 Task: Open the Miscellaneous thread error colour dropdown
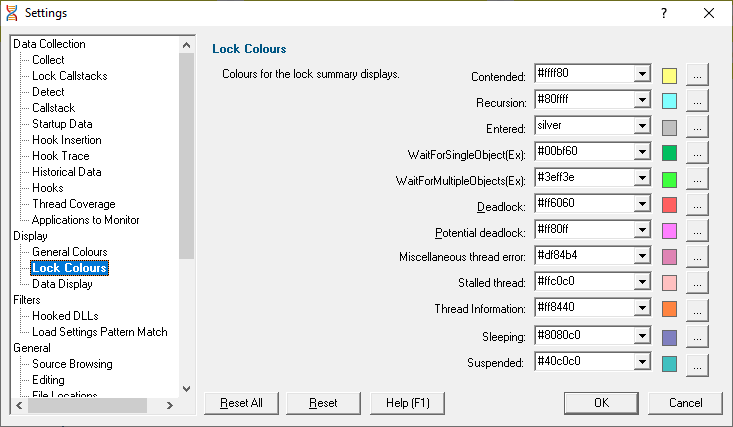click(x=642, y=255)
